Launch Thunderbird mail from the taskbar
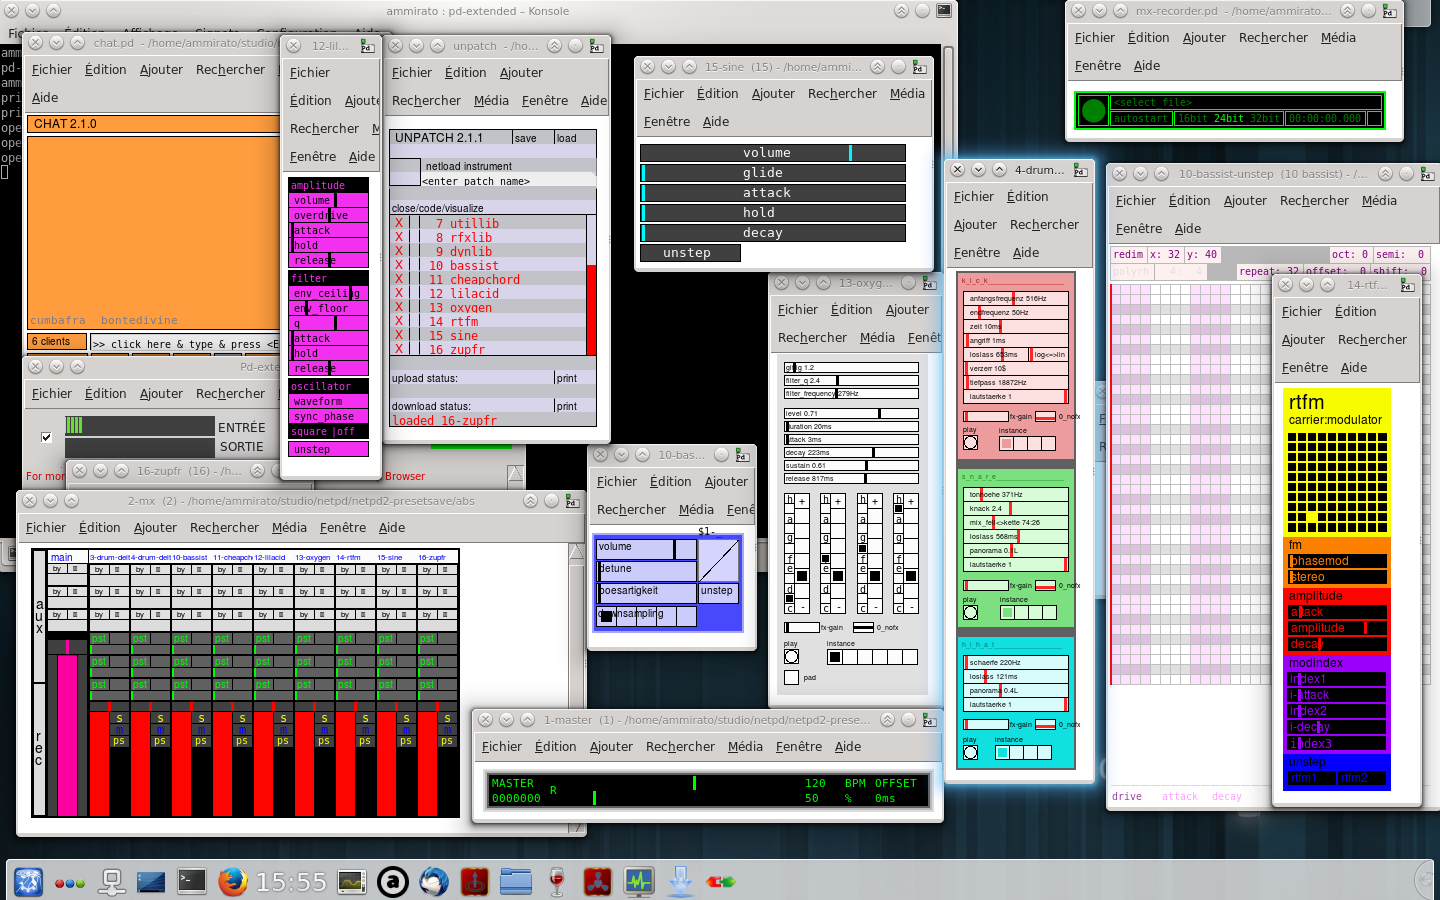Screen dimensions: 1440x900 click(434, 881)
